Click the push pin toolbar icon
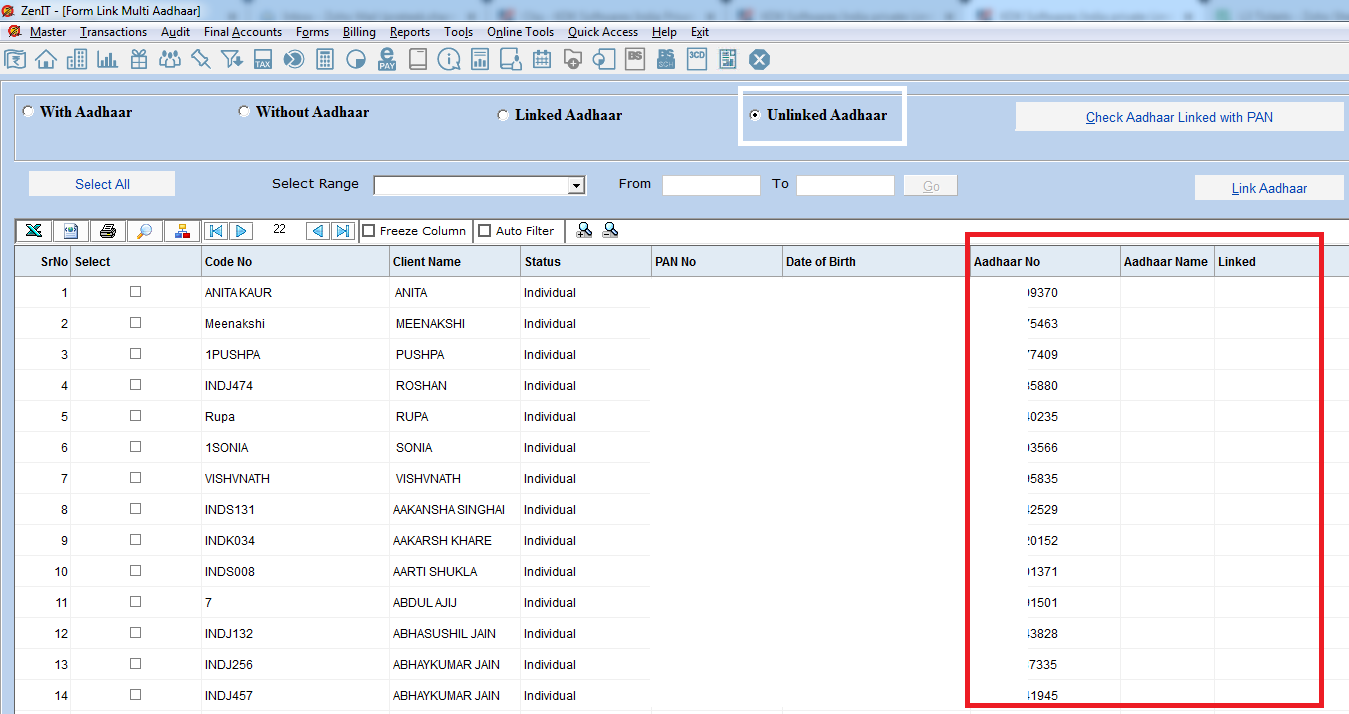 click(201, 59)
